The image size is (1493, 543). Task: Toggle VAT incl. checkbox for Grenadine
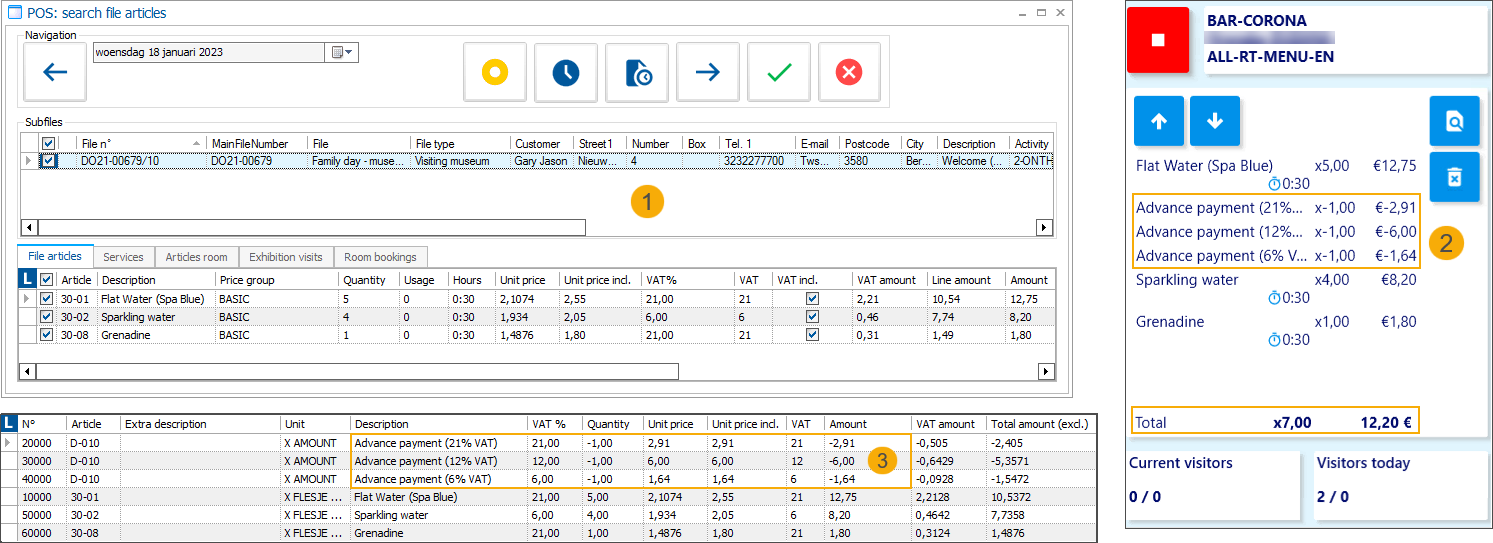(x=812, y=335)
